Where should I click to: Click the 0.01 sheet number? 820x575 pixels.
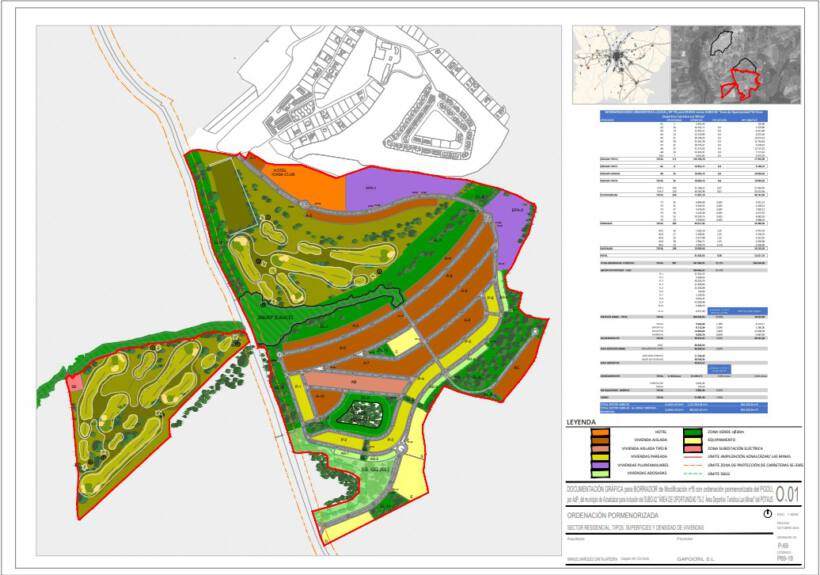(x=787, y=493)
